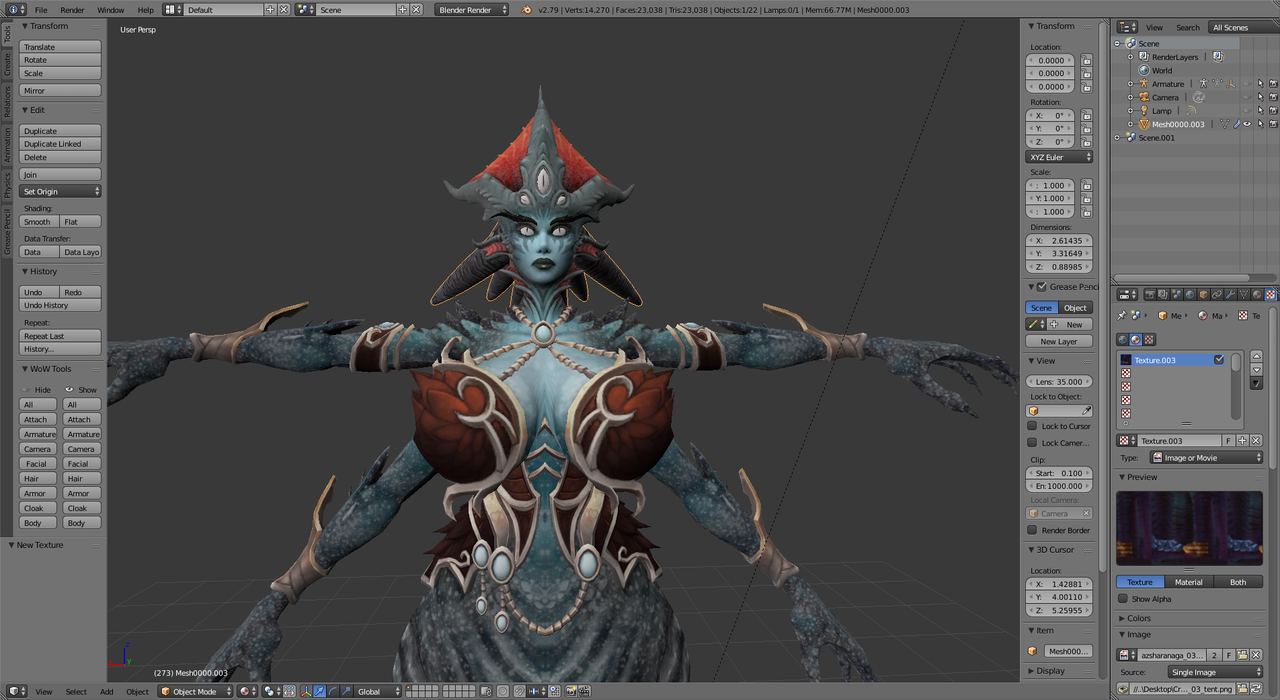Click the Repeat Last button
This screenshot has height=700, width=1280.
tap(61, 336)
